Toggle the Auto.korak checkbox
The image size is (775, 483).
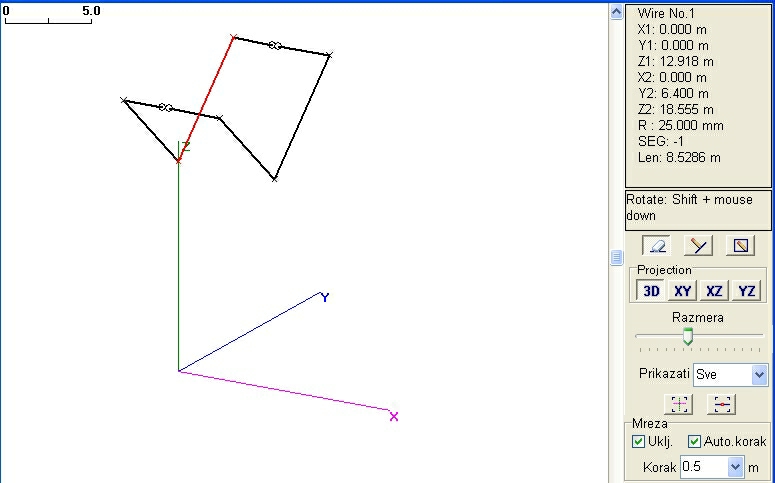(695, 442)
